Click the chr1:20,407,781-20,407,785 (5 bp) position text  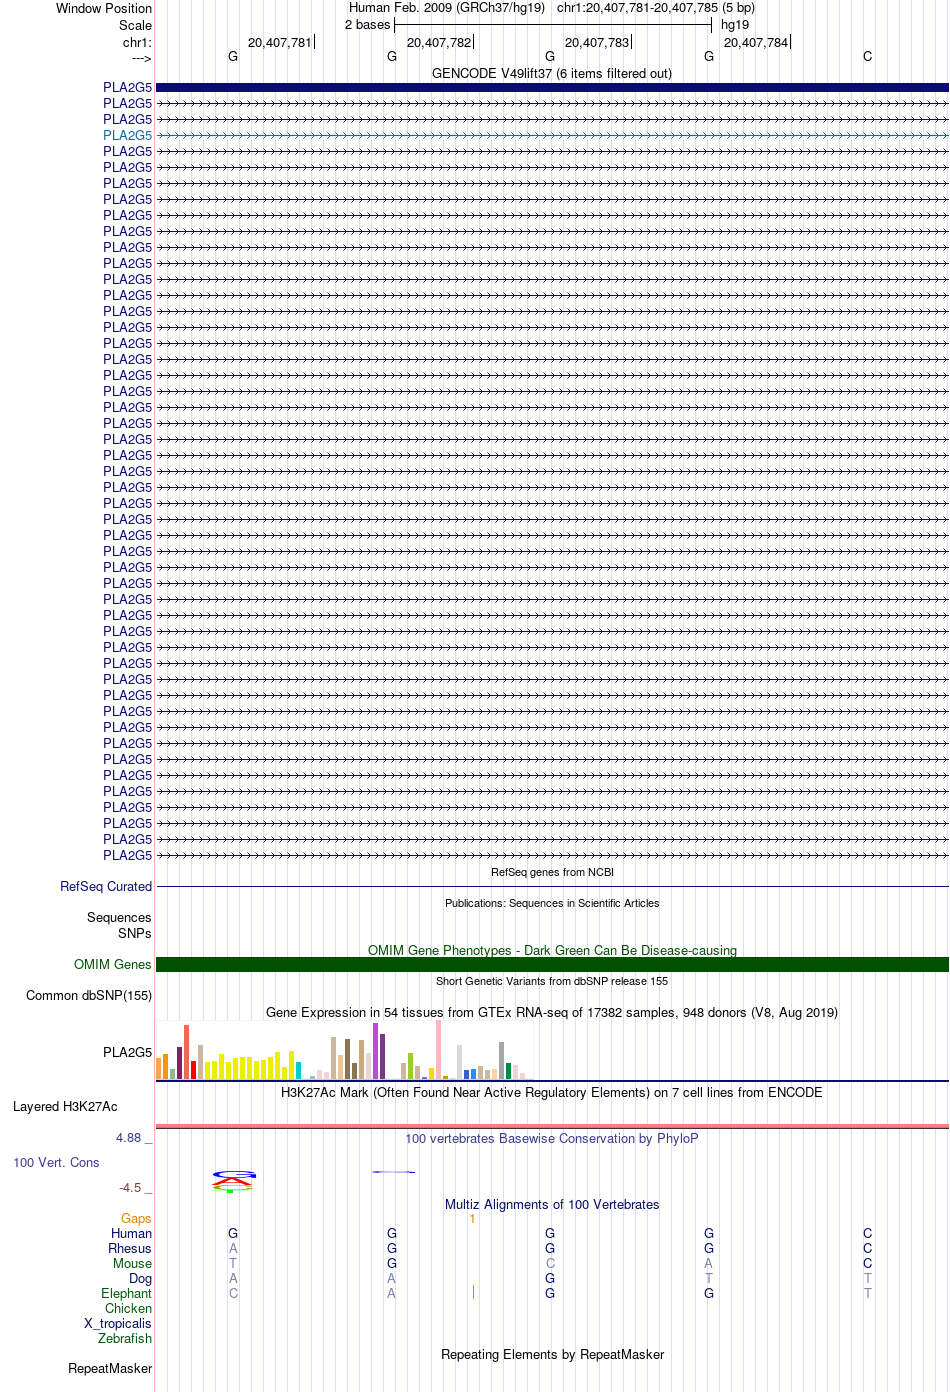click(656, 7)
